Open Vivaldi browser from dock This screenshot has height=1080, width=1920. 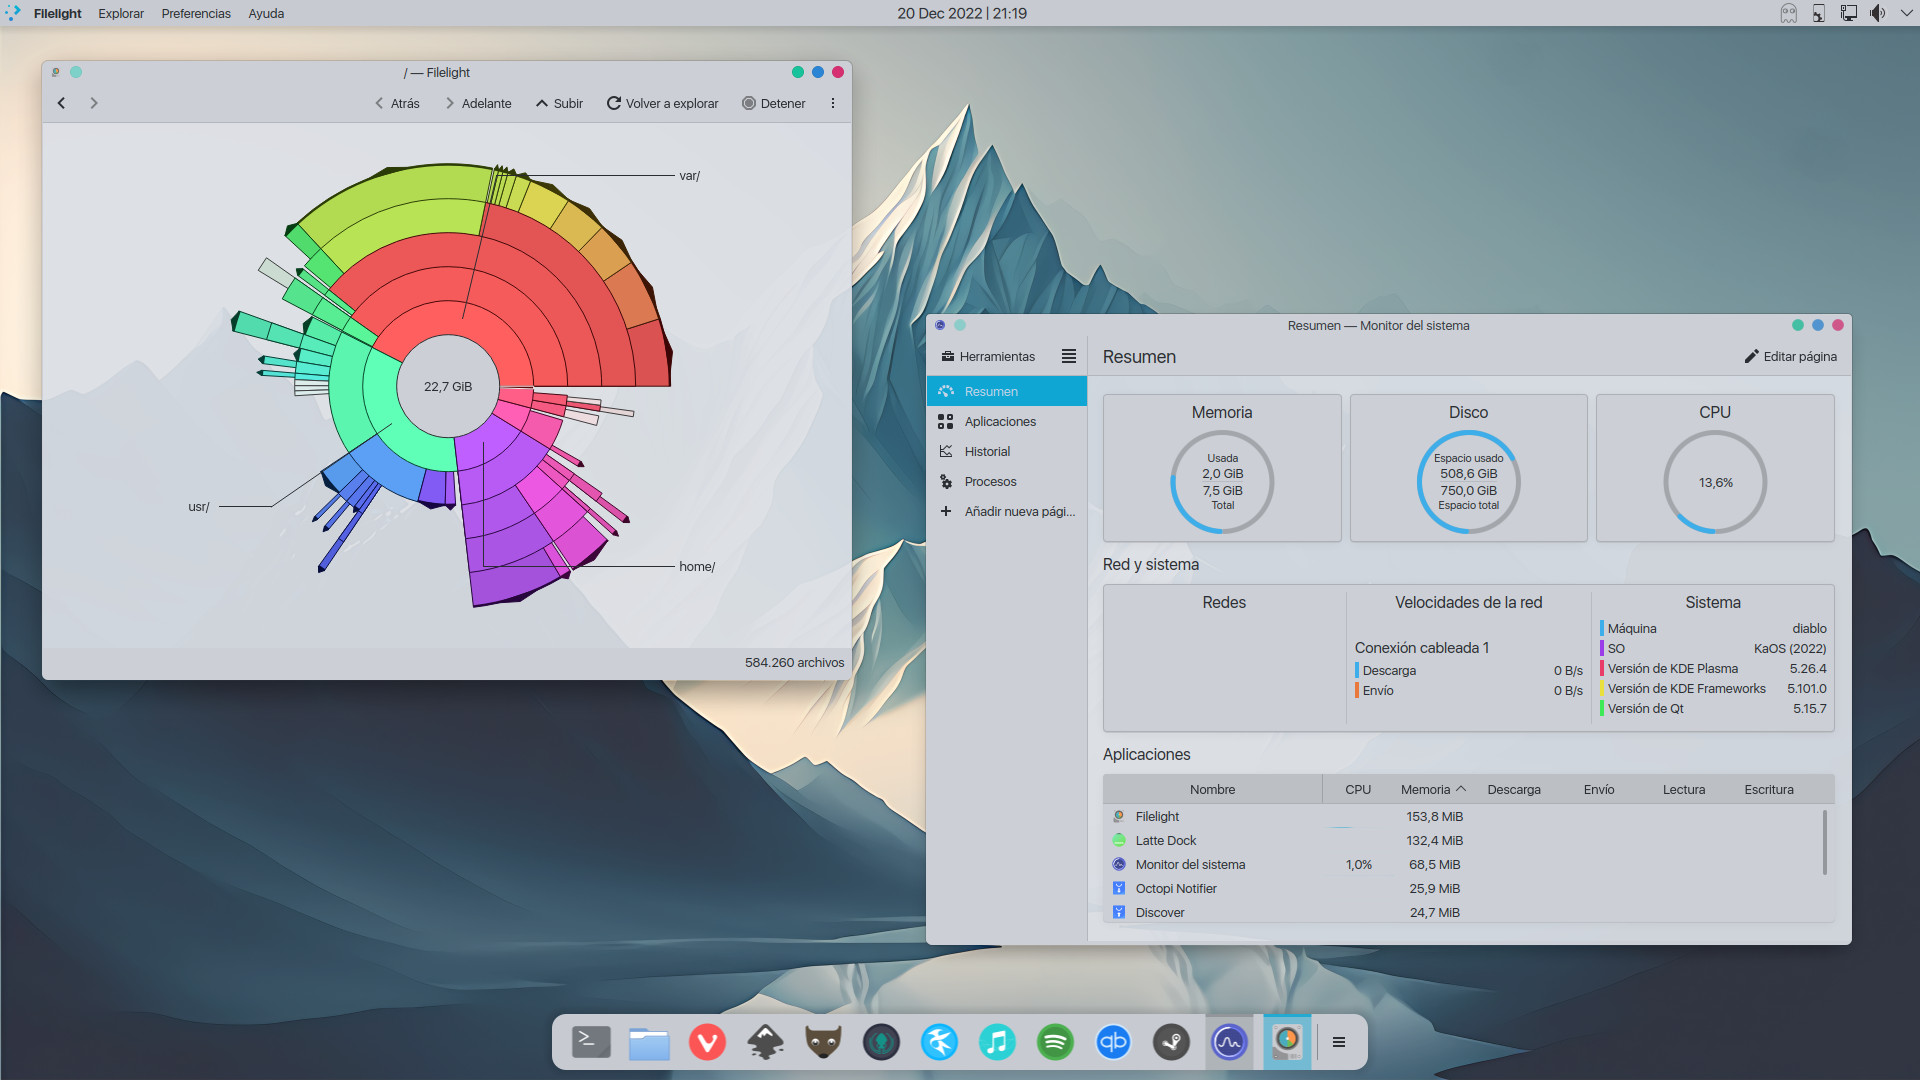pos(707,1042)
